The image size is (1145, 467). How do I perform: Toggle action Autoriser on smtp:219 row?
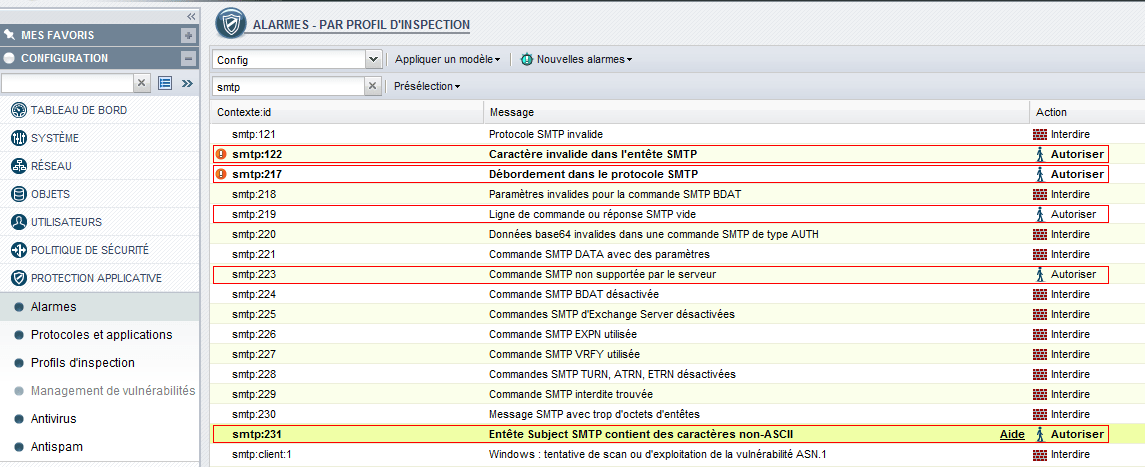pyautogui.click(x=1070, y=214)
